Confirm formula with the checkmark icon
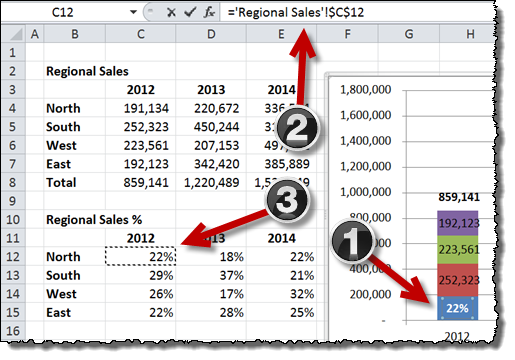515x360 pixels. (x=190, y=12)
